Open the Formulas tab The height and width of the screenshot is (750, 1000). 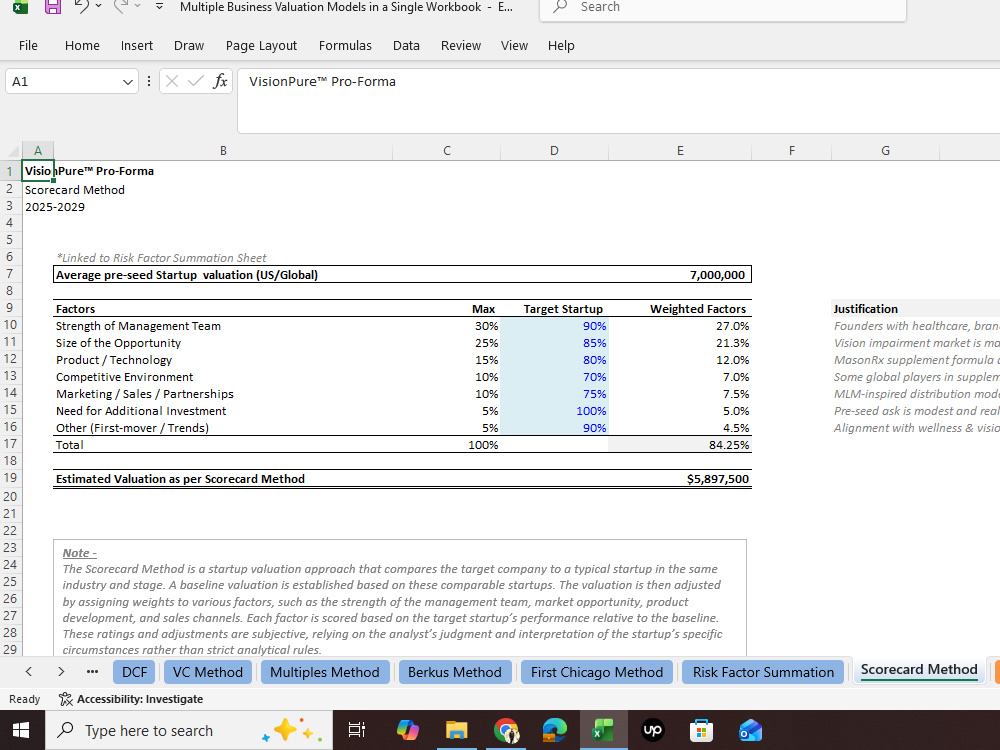(345, 45)
